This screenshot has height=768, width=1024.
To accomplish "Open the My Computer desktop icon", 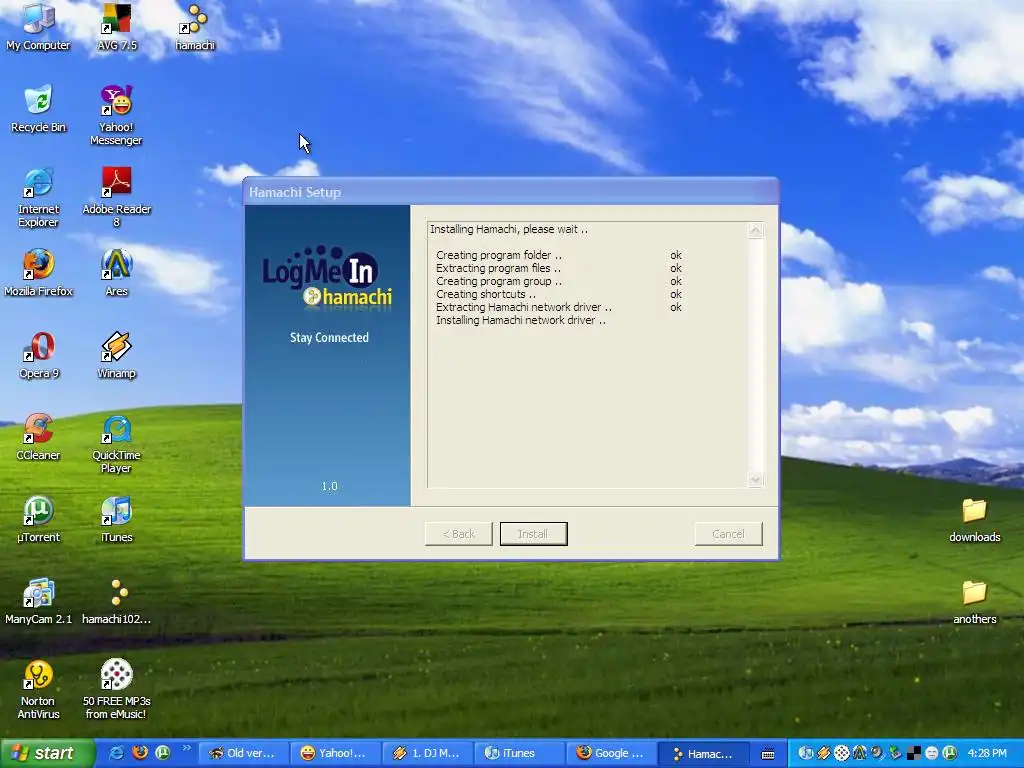I will (38, 26).
